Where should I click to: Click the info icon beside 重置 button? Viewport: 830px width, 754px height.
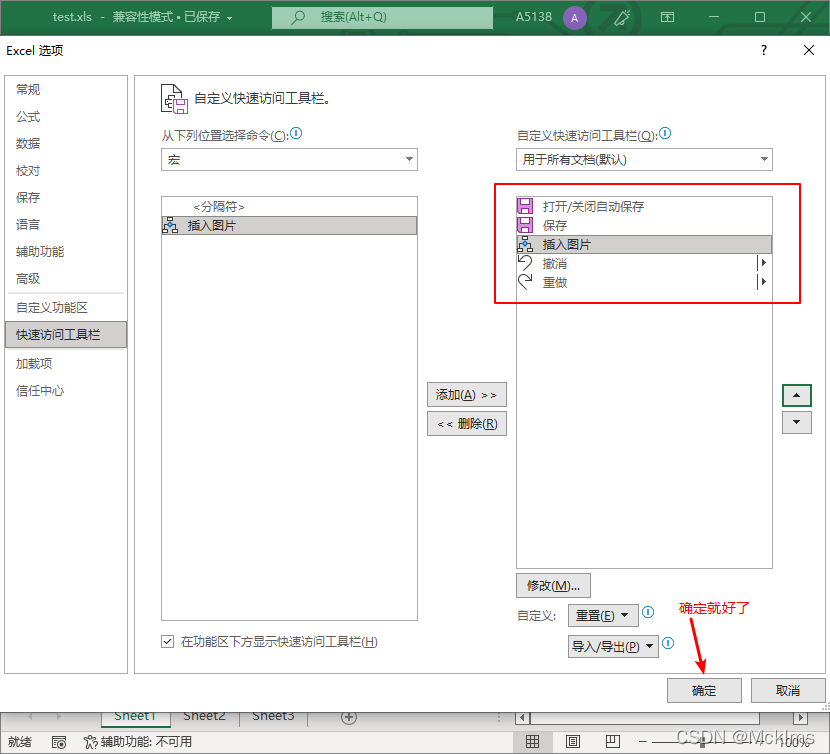click(x=648, y=613)
